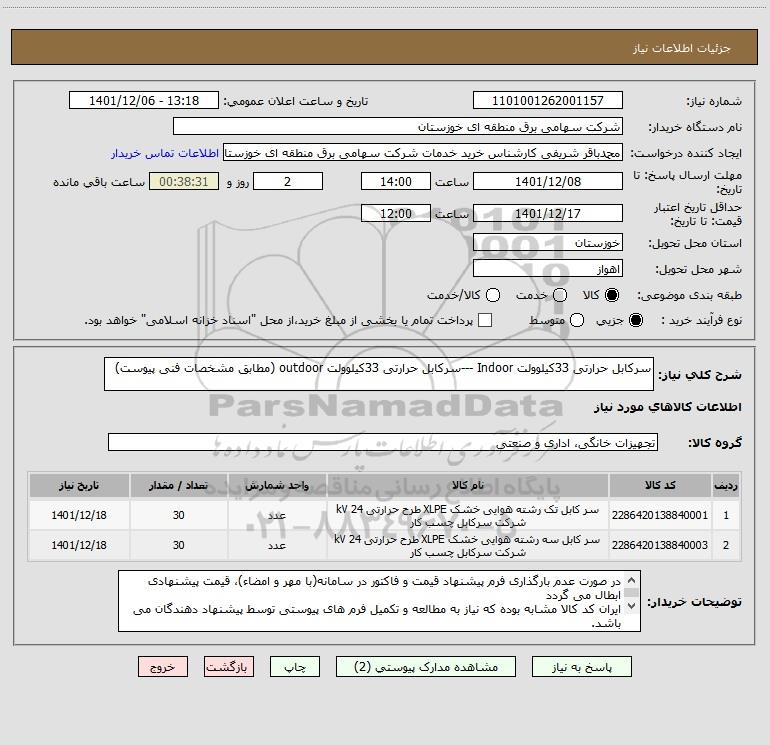The height and width of the screenshot is (745, 770).
Task: Click مشاهده مدارک پیوستی (2) button
Action: pos(426,667)
